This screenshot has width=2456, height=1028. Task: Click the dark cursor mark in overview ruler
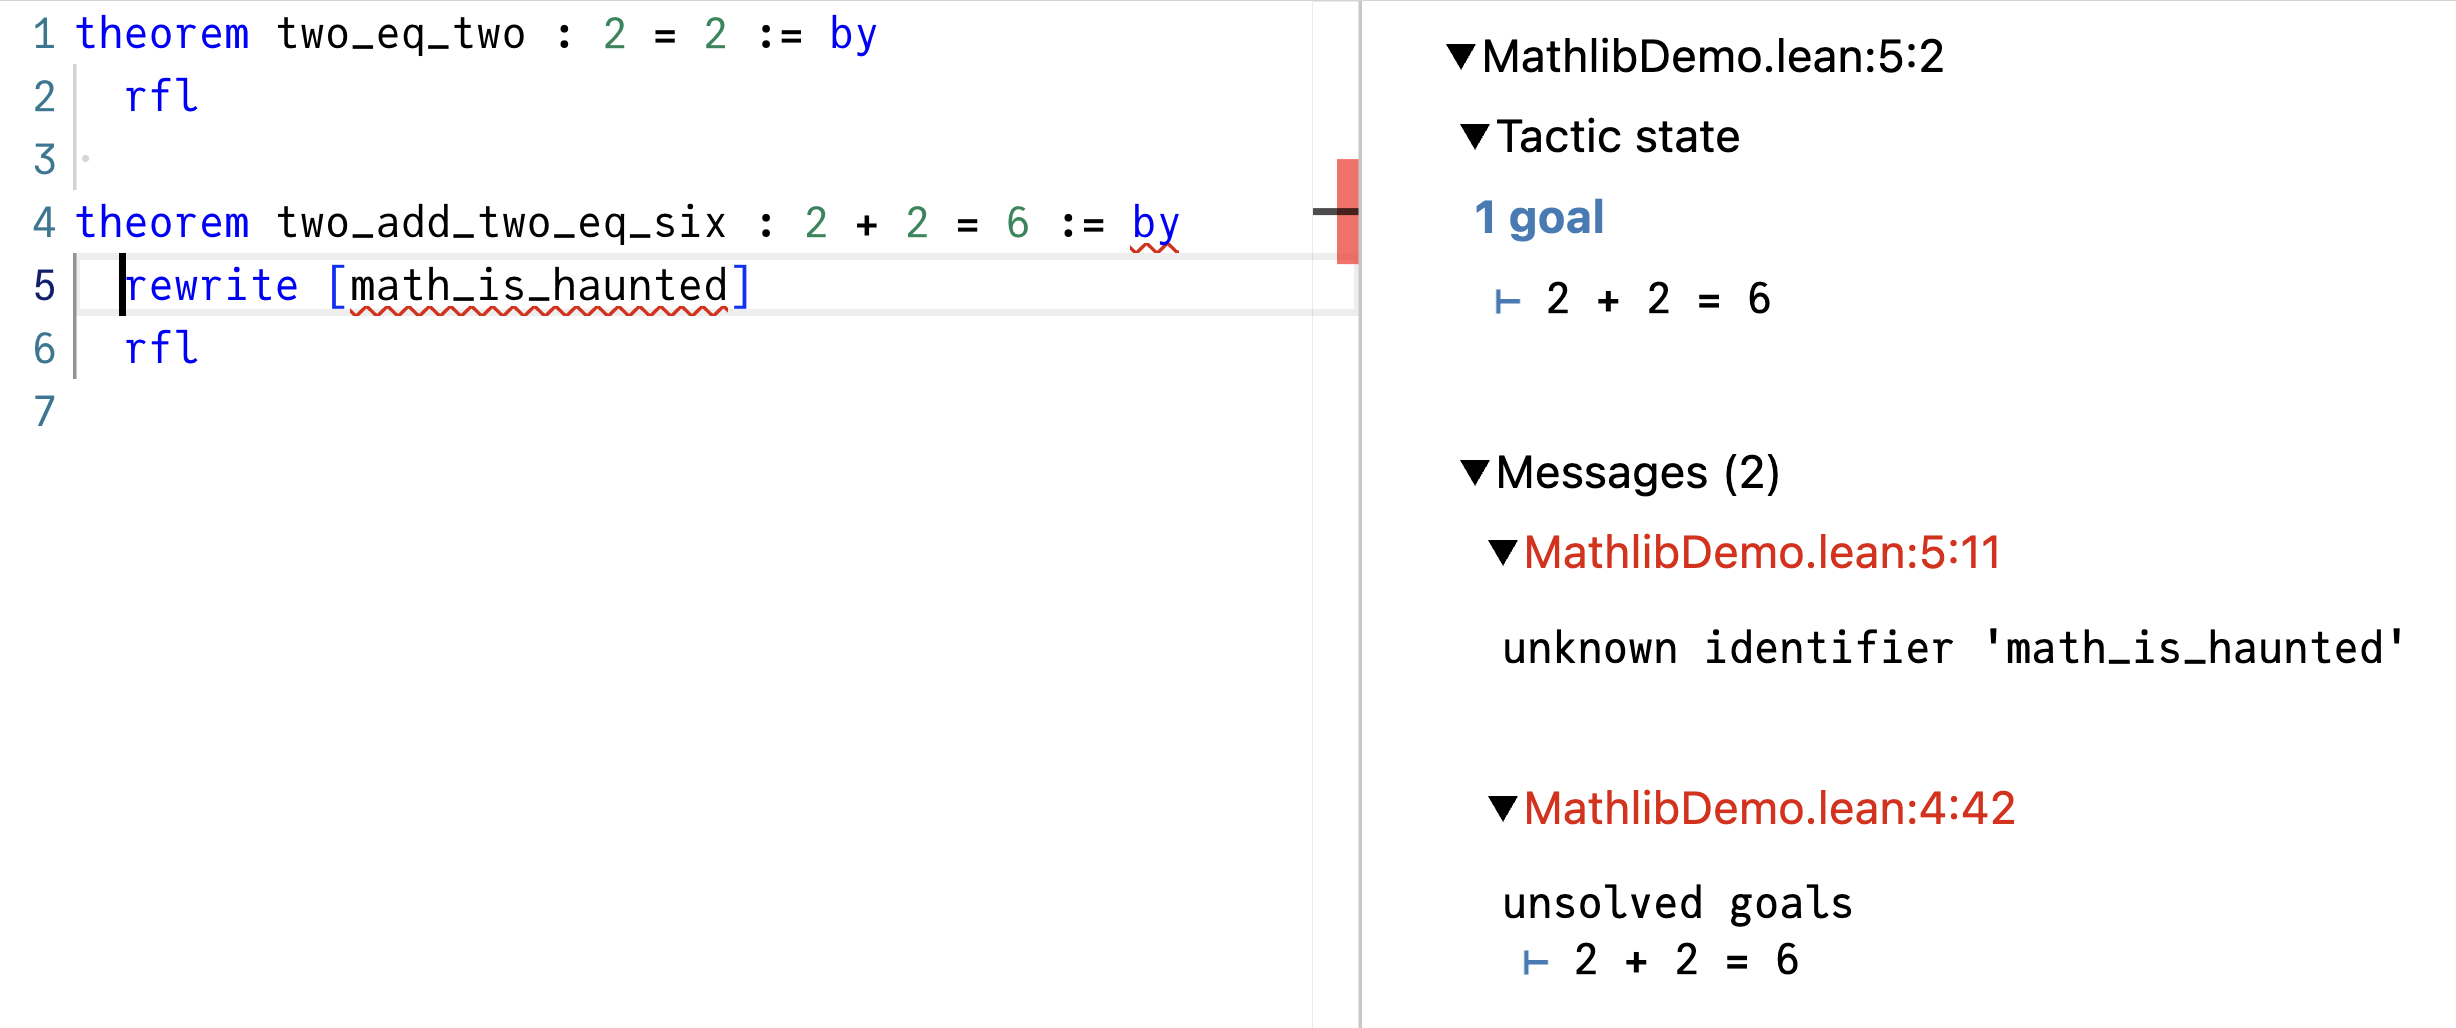[x=1335, y=211]
